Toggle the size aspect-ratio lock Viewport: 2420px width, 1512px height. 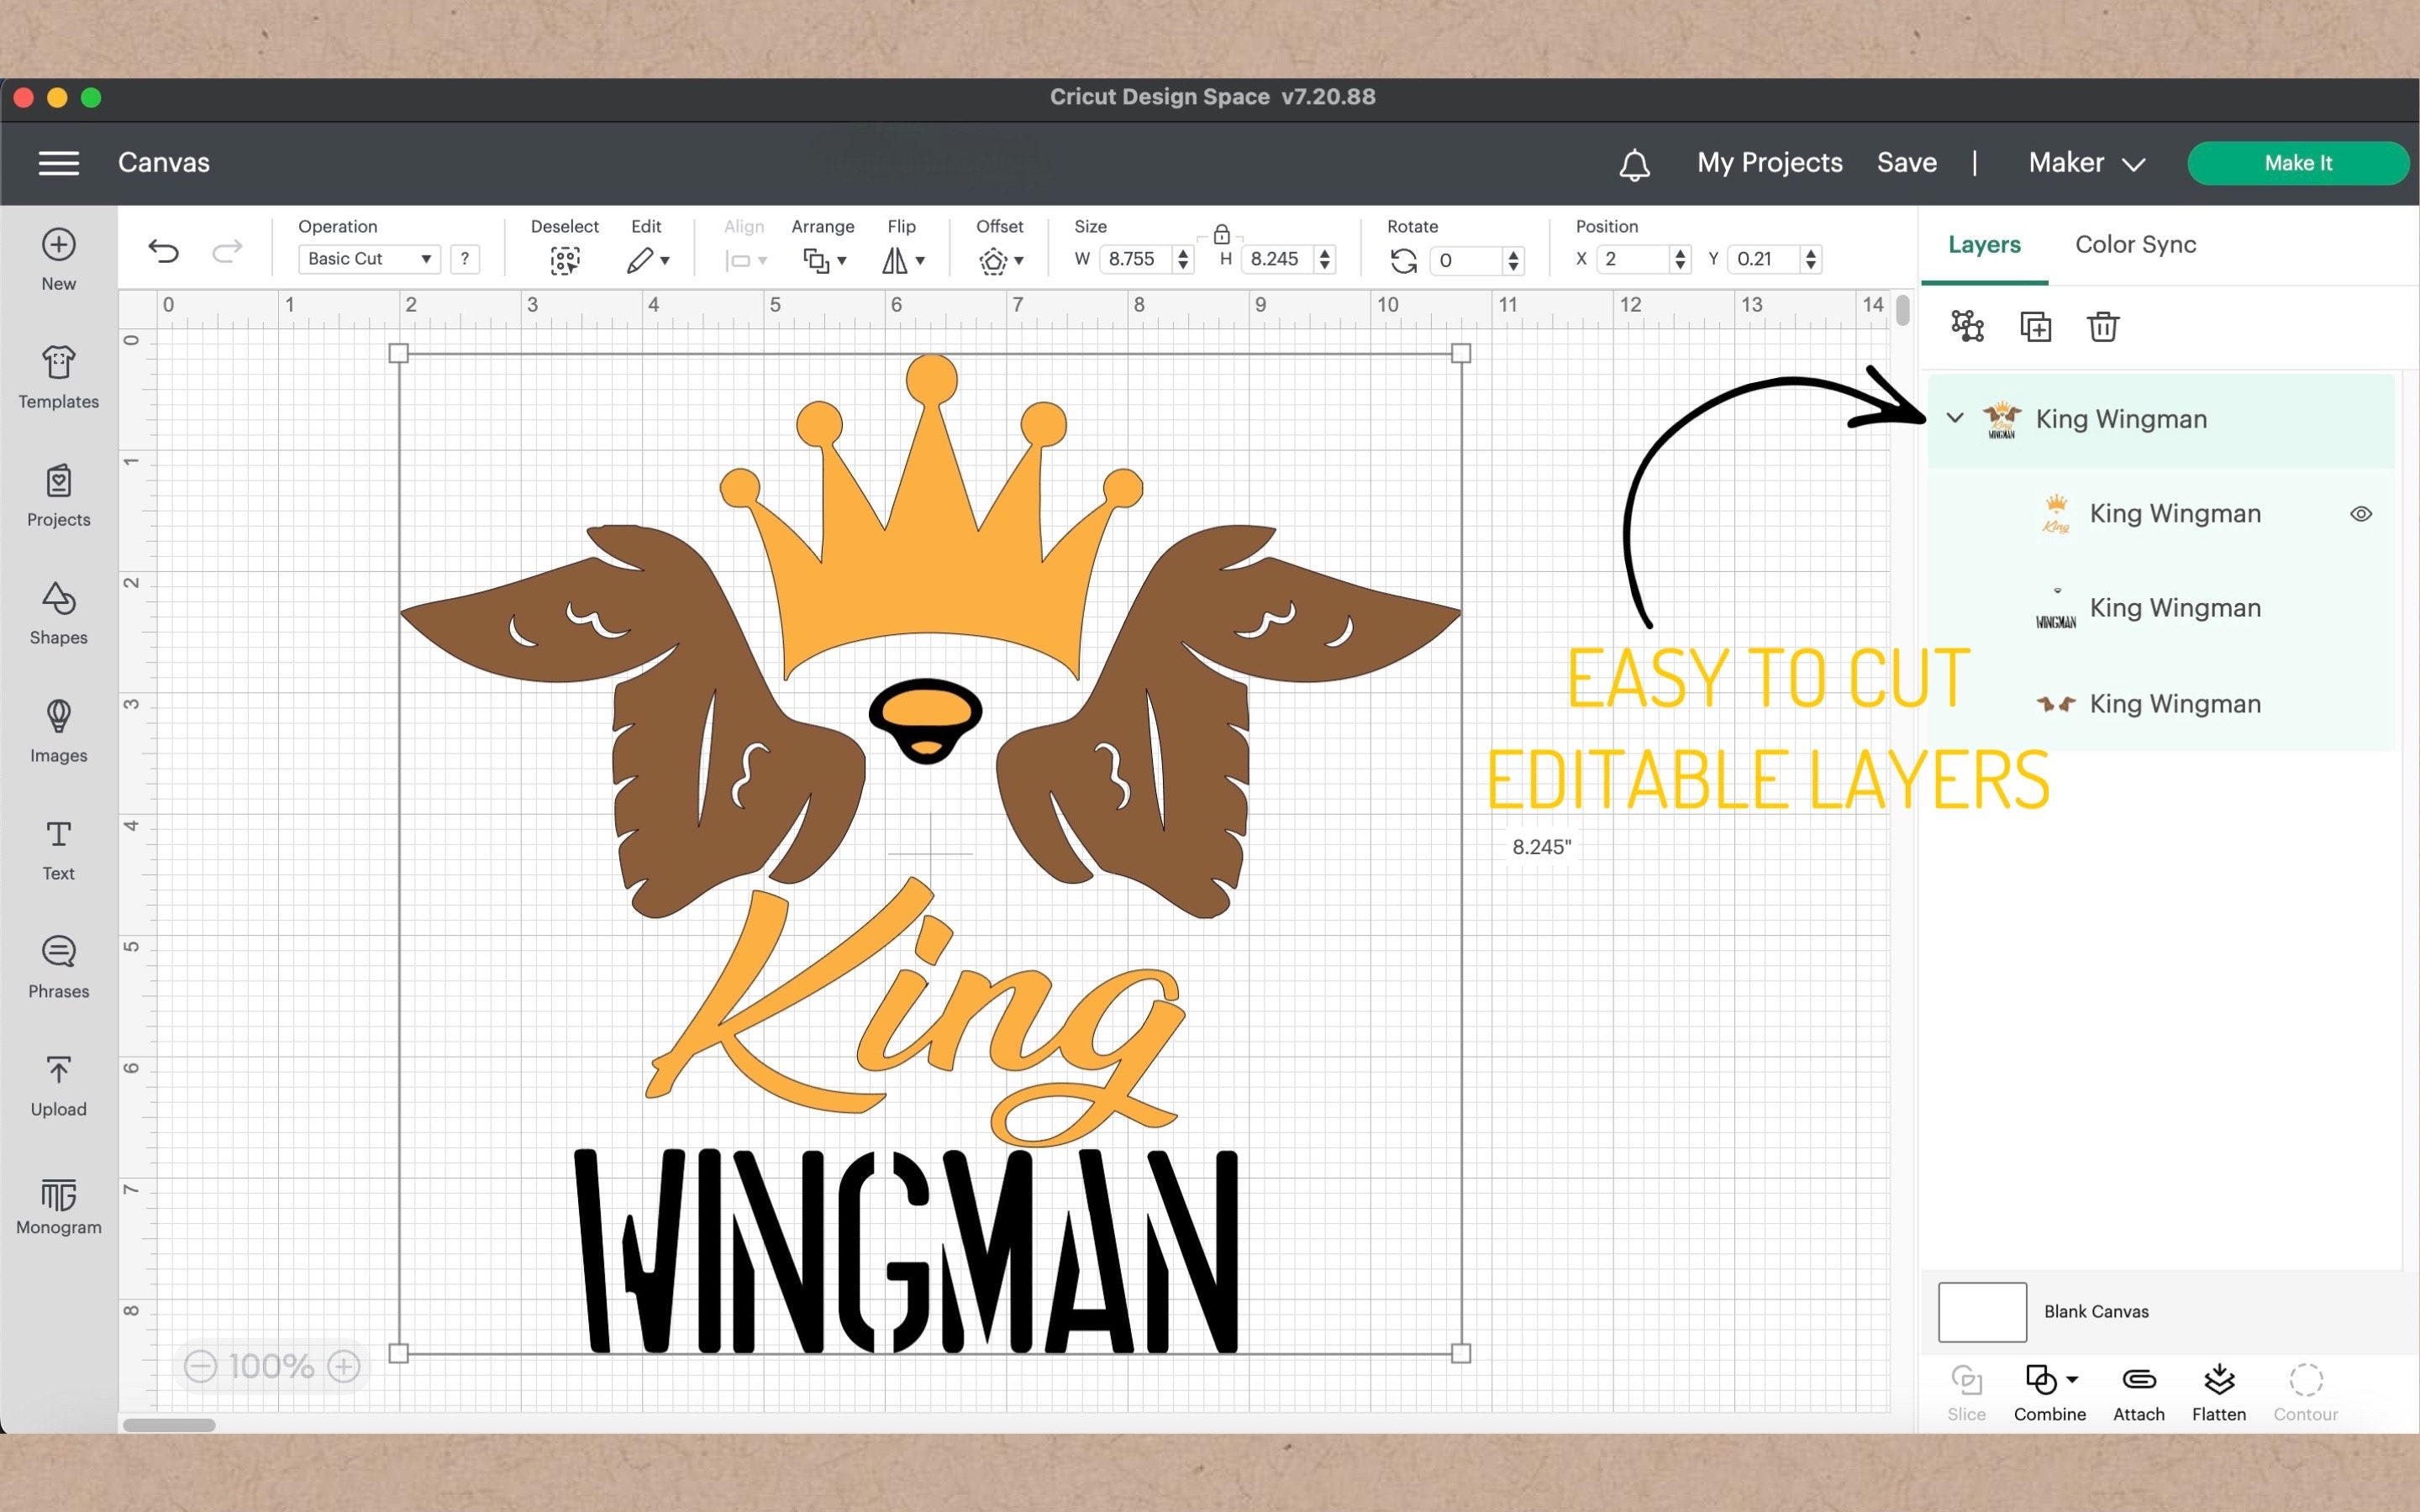[1221, 236]
